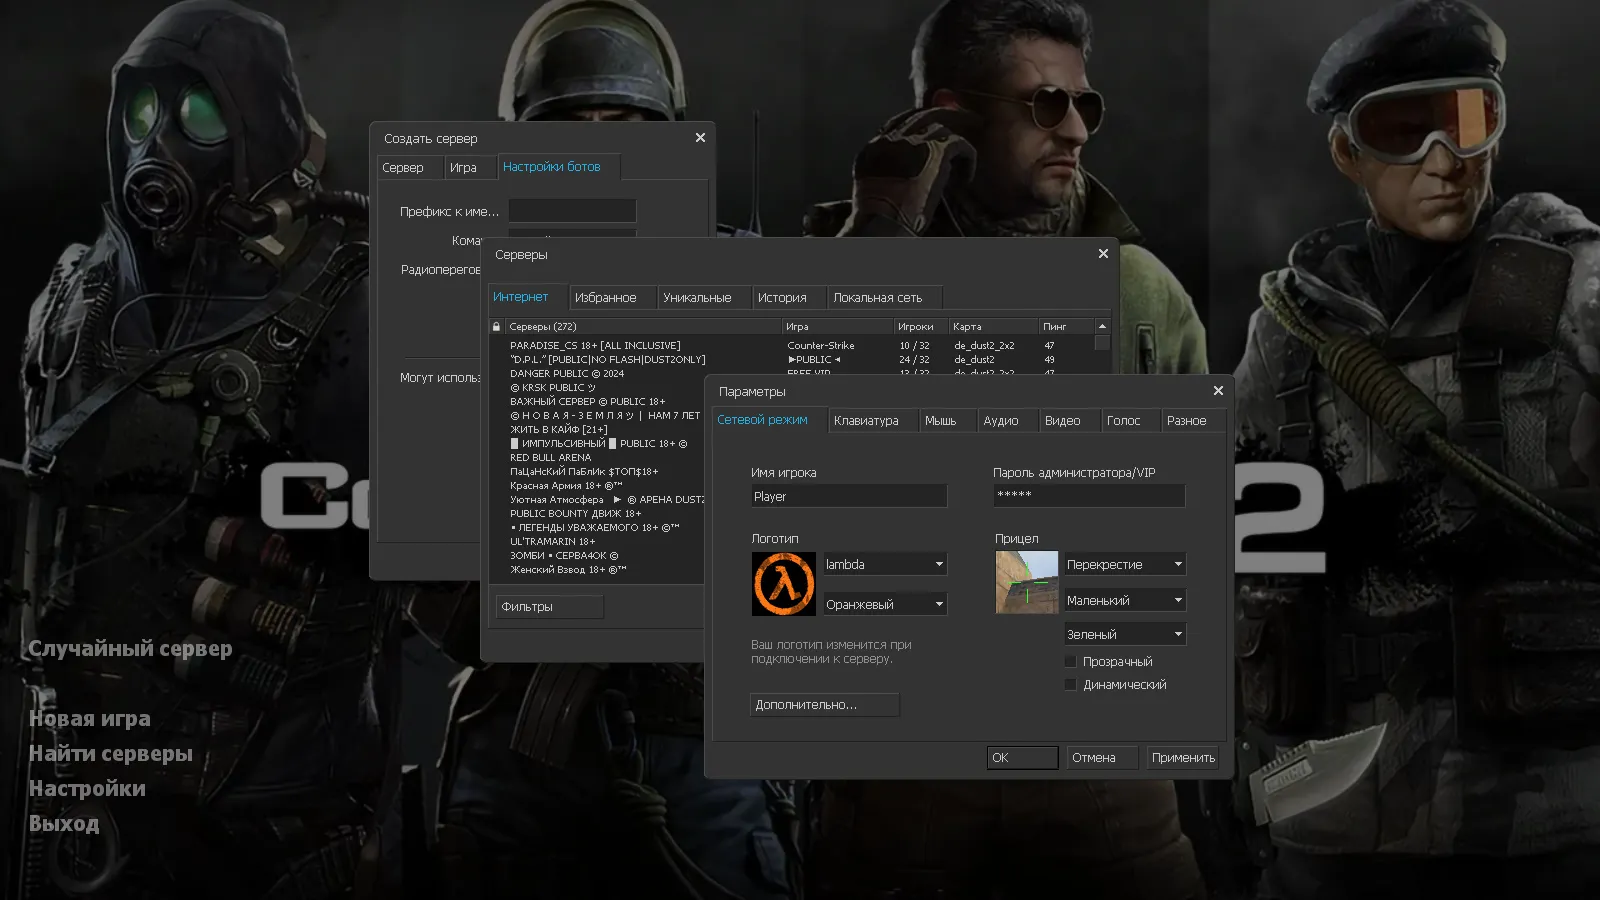Click the lock icon column header
The image size is (1600, 900).
(x=496, y=327)
